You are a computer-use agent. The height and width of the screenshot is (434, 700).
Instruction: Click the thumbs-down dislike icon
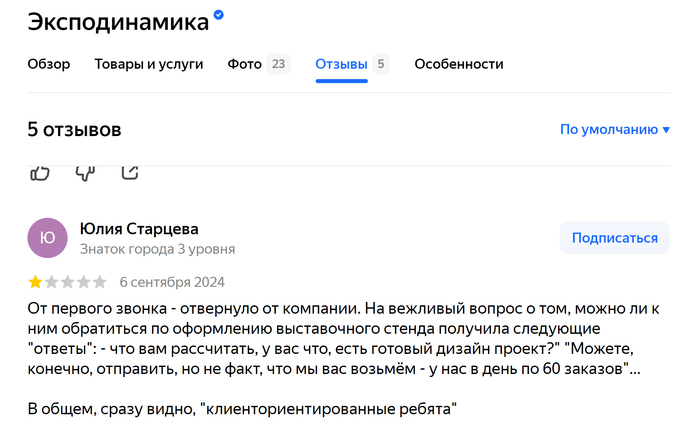pos(85,172)
